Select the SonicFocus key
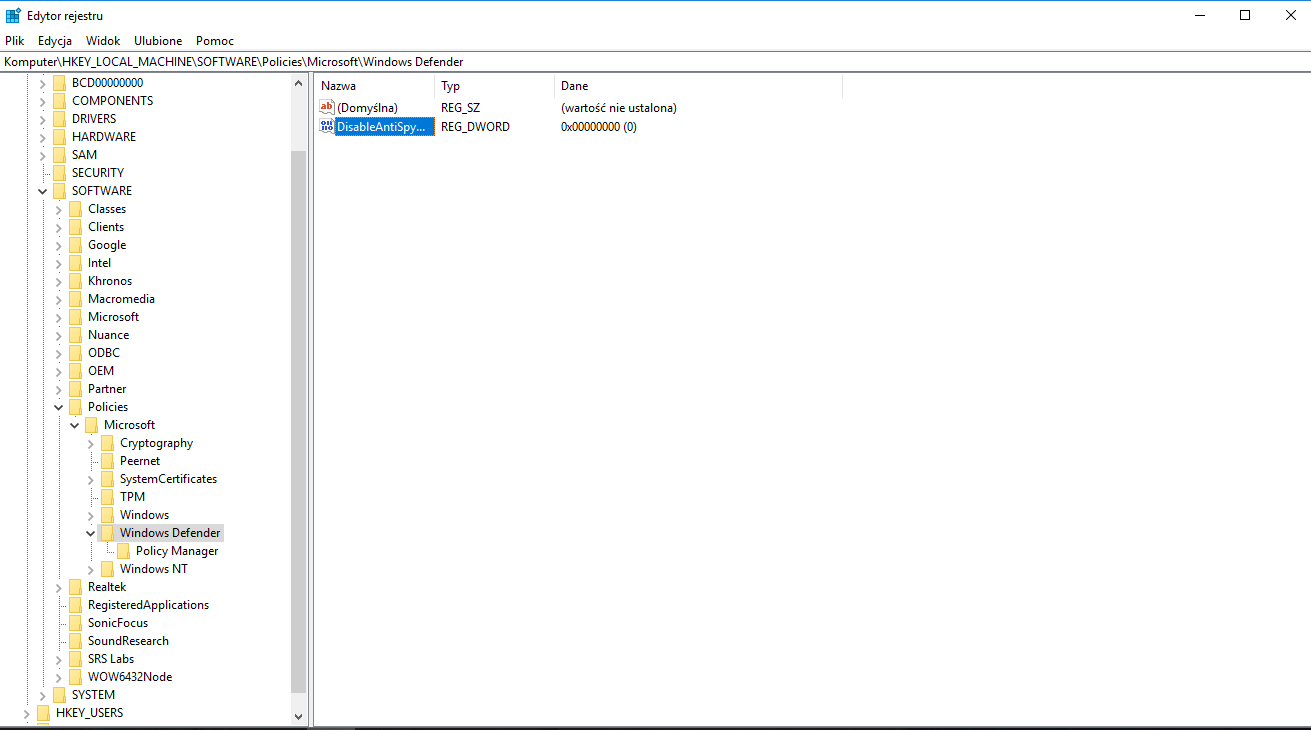The height and width of the screenshot is (730, 1311). [118, 623]
